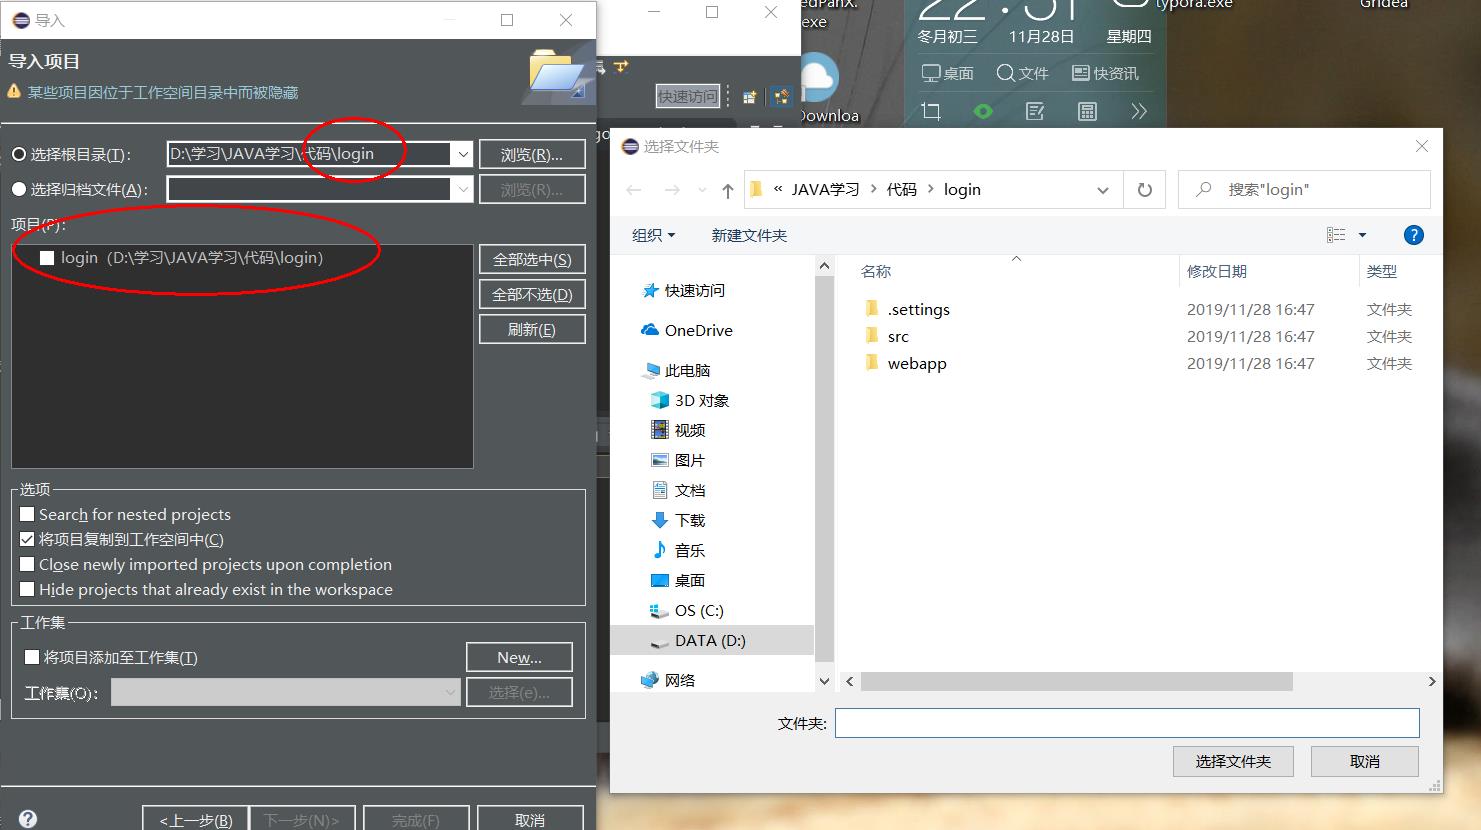The image size is (1481, 830).
Task: Click the Refresh projects button
Action: [532, 329]
